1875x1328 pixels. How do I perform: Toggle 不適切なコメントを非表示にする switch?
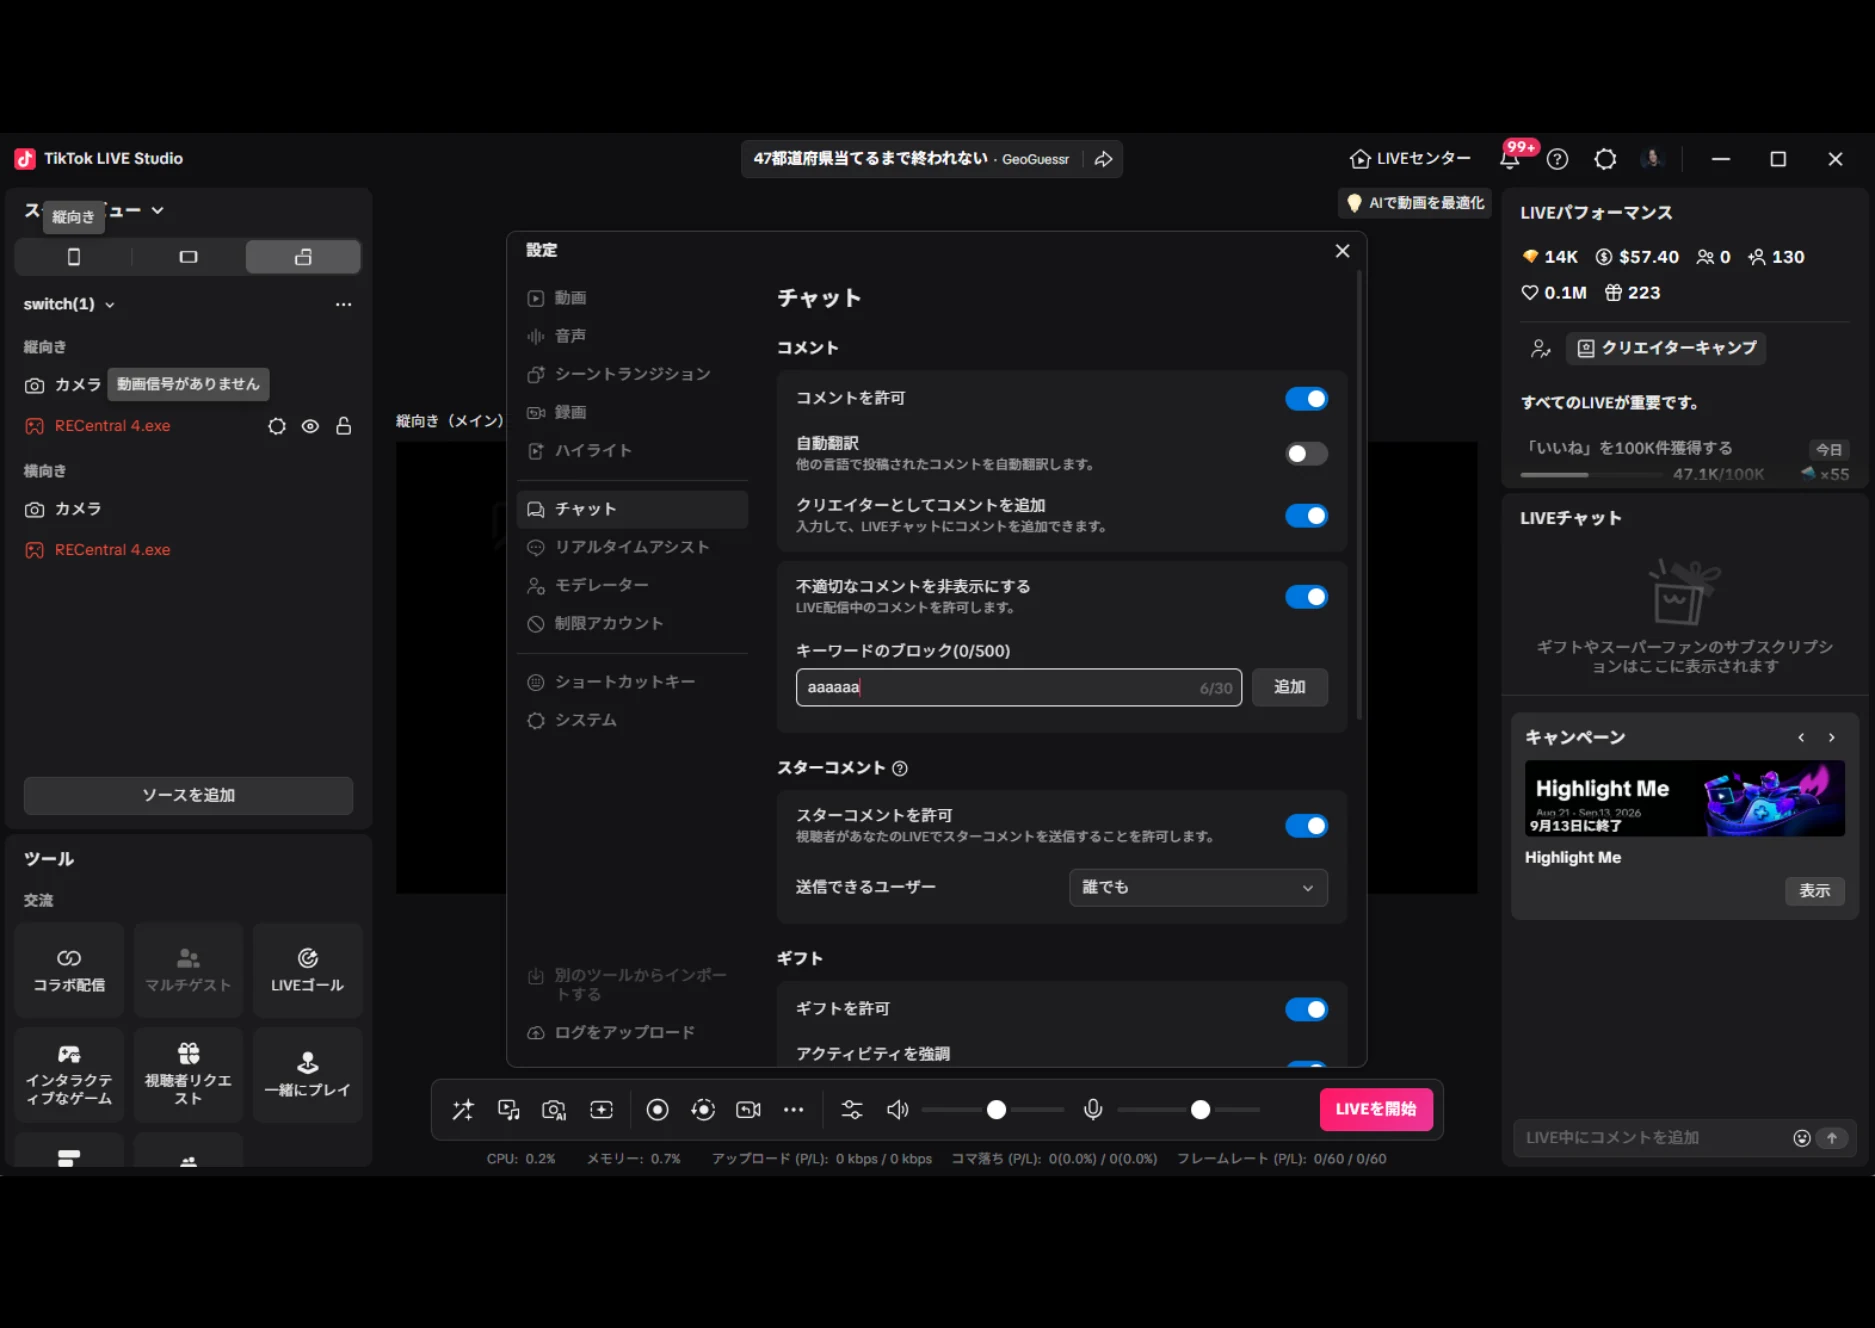(x=1306, y=597)
